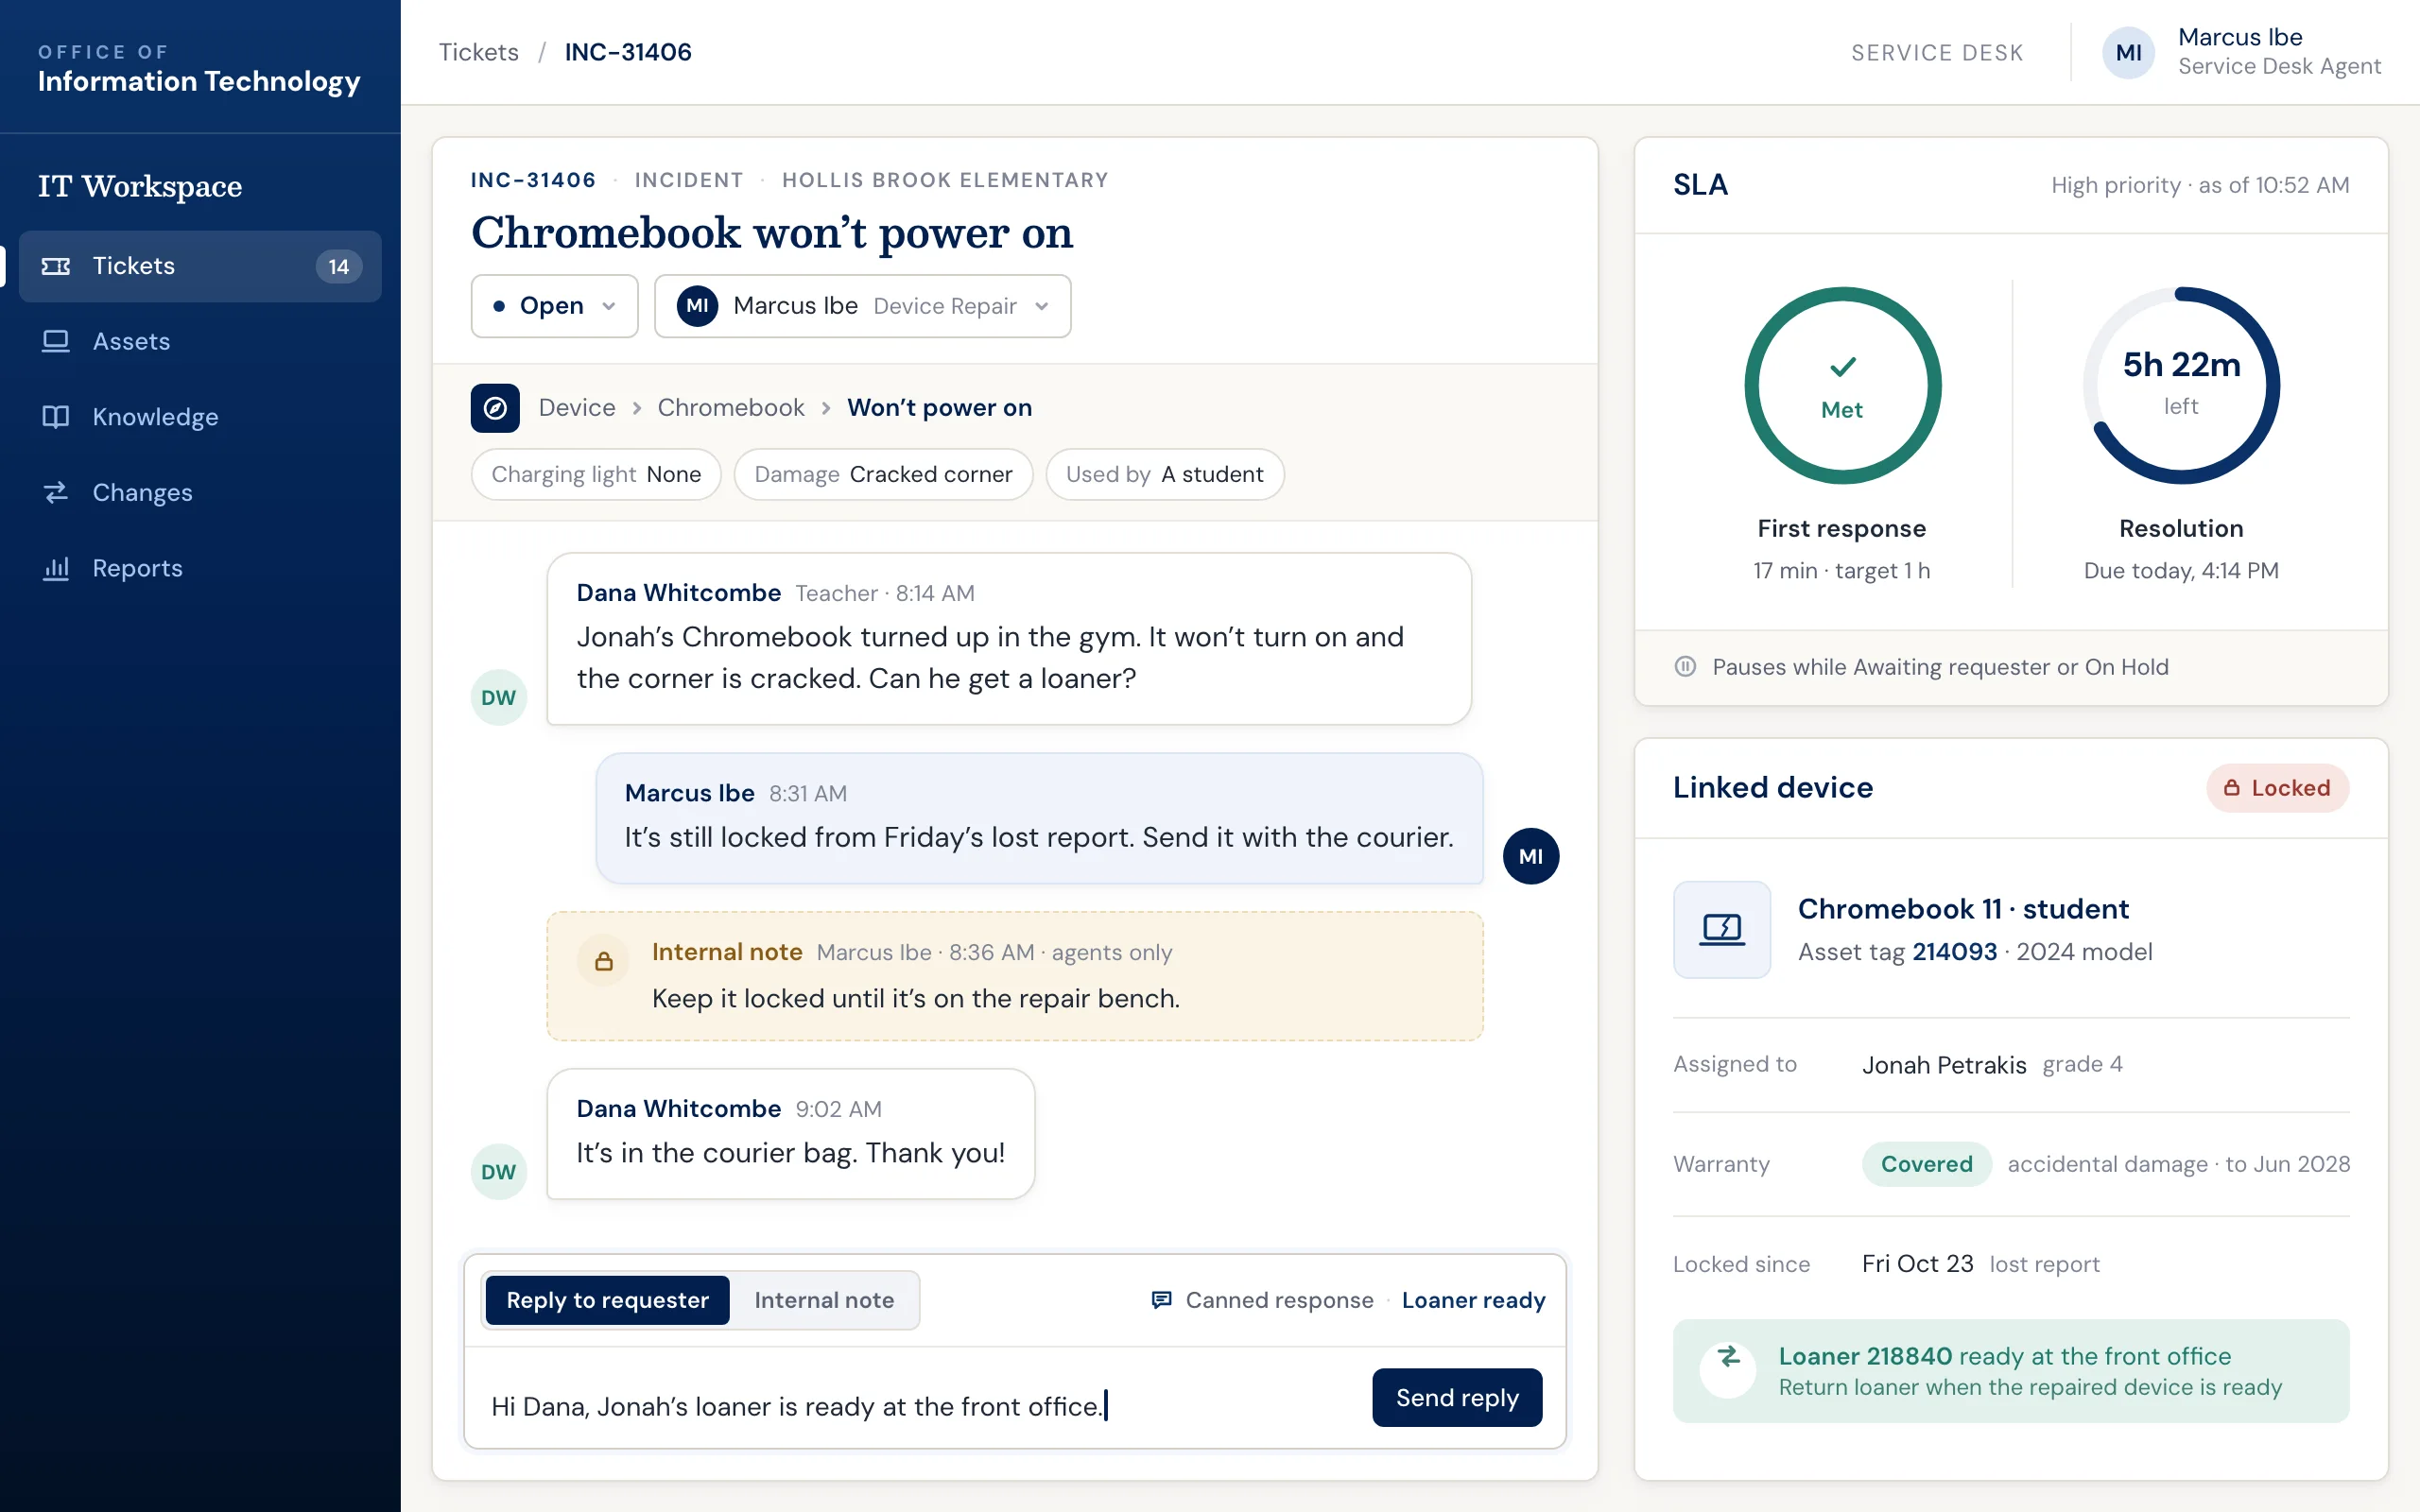Open the Open status dropdown
The height and width of the screenshot is (1512, 2420).
(x=554, y=306)
